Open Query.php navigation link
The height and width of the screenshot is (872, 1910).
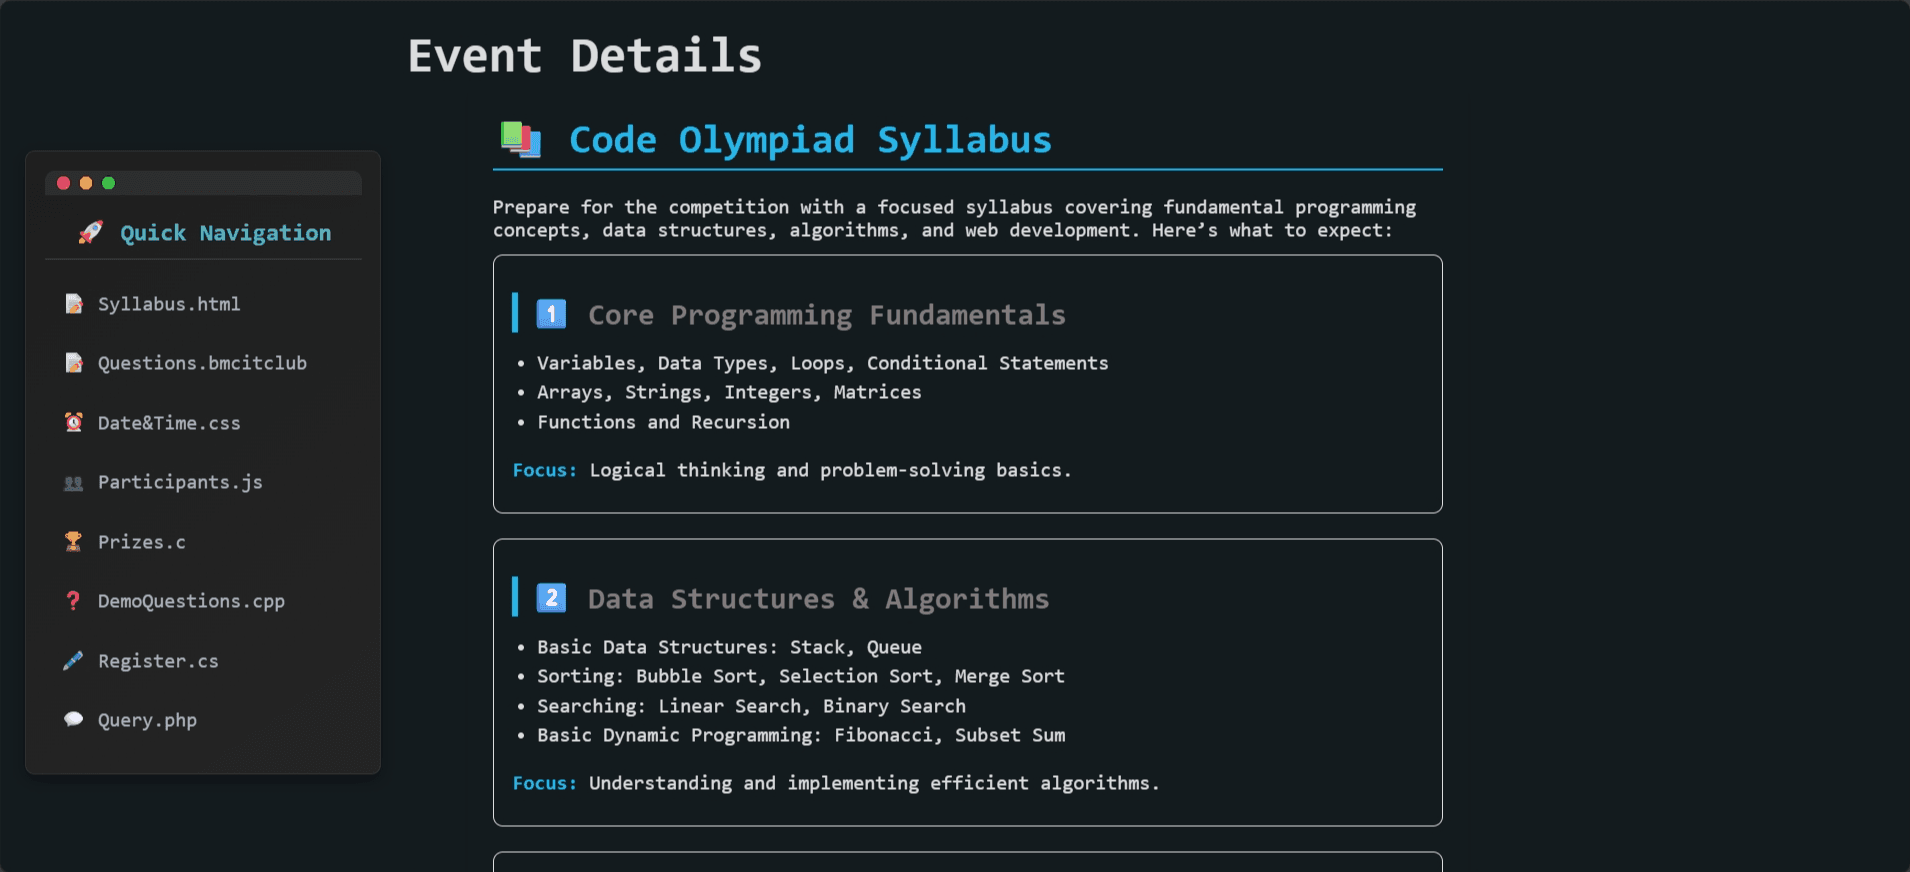[147, 720]
